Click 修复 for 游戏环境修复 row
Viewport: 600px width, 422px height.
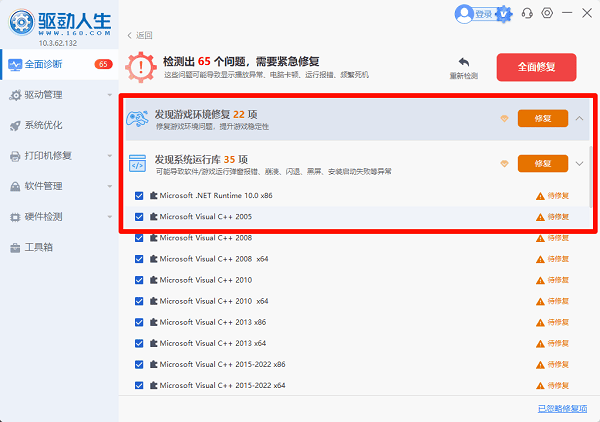coord(543,118)
